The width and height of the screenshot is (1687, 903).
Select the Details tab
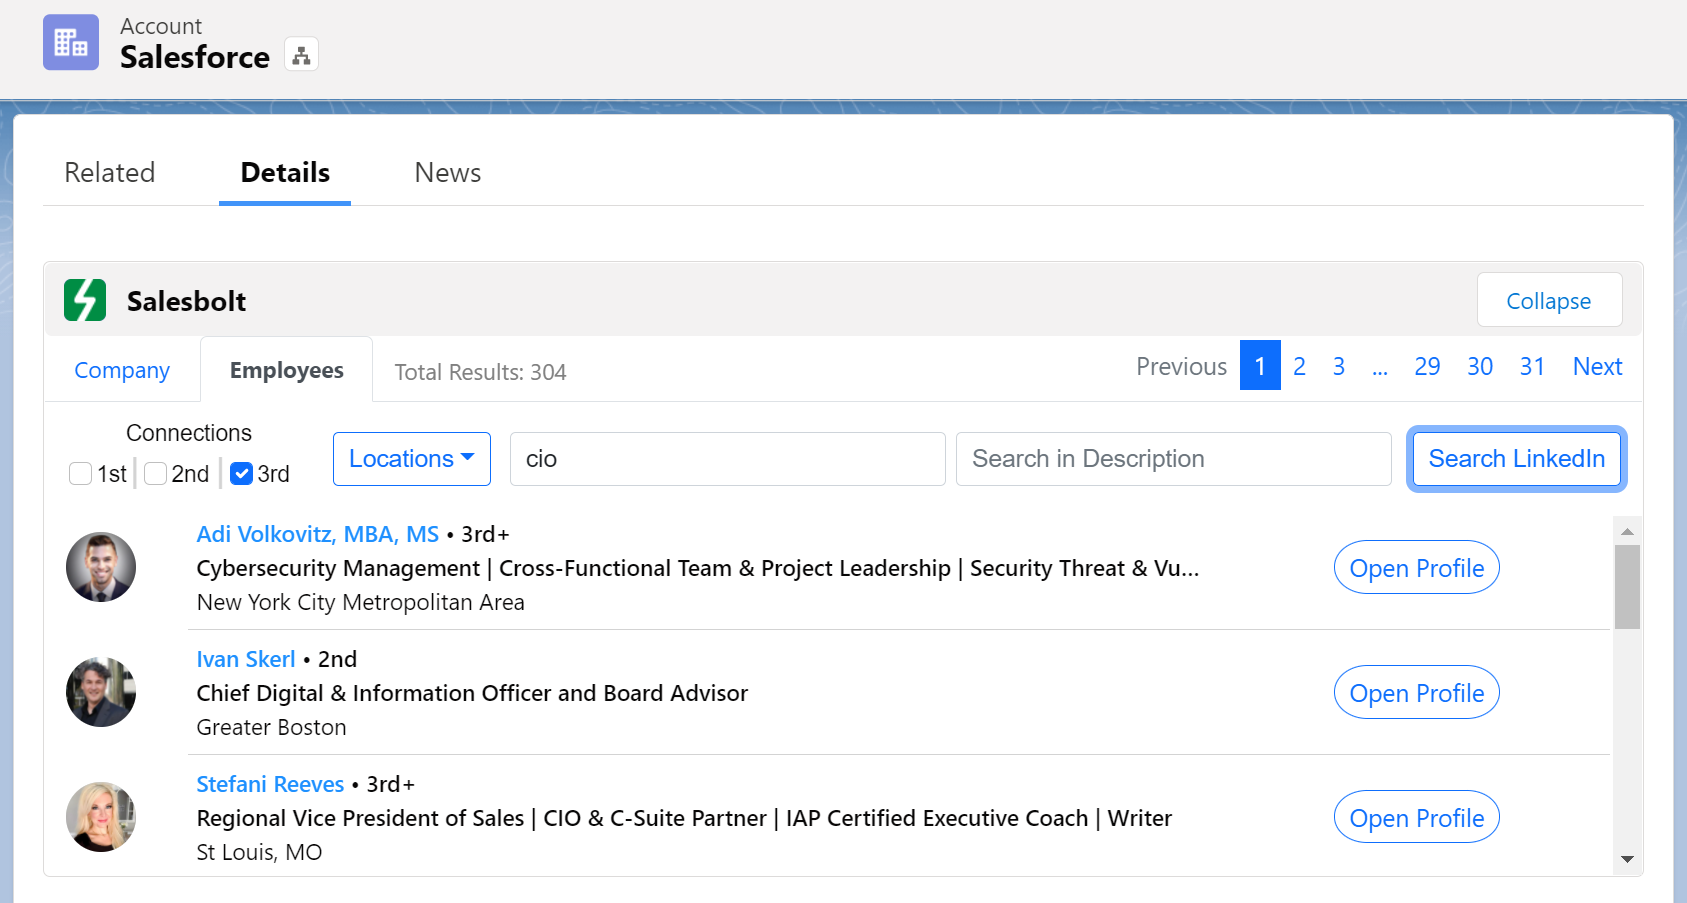(x=285, y=173)
